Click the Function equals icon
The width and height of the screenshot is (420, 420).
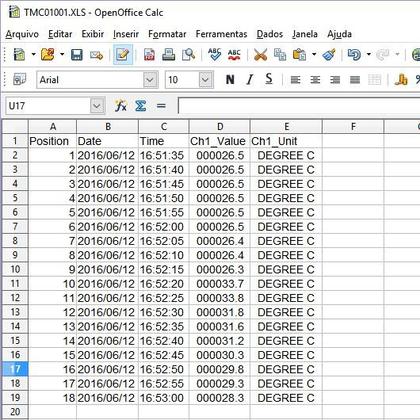click(x=161, y=106)
